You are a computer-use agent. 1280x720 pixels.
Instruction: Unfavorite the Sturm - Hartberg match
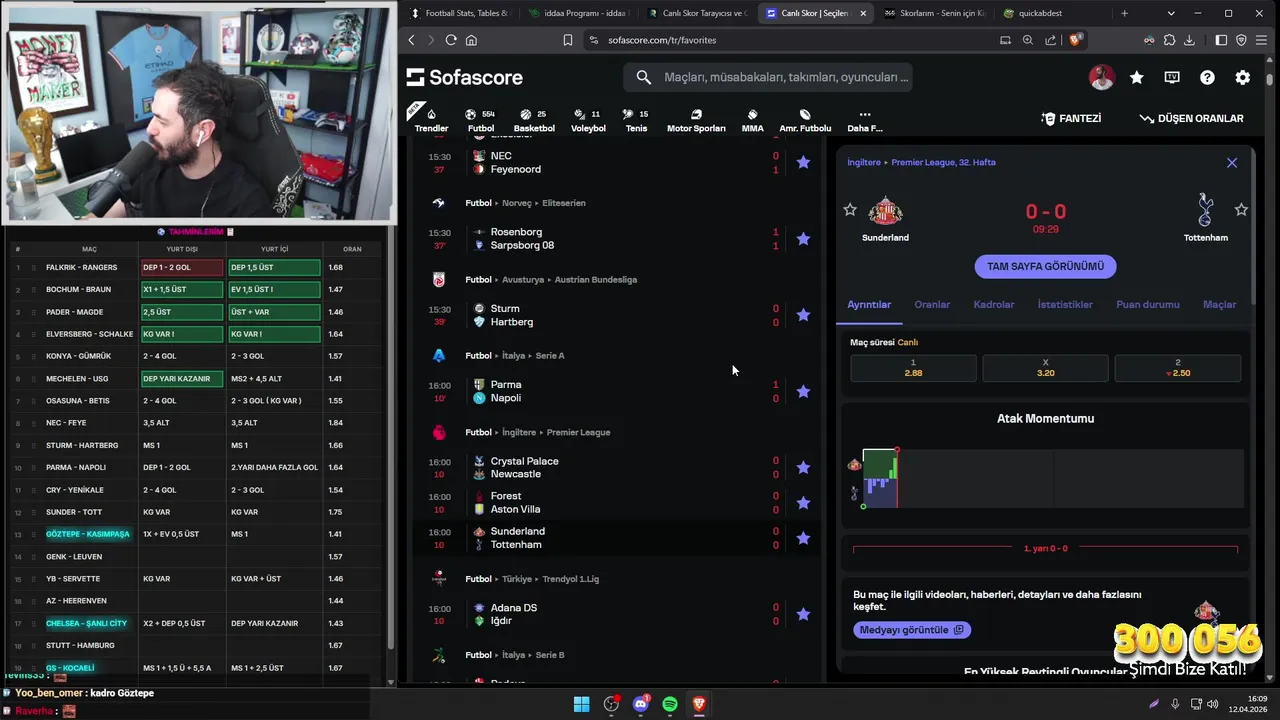coord(803,315)
